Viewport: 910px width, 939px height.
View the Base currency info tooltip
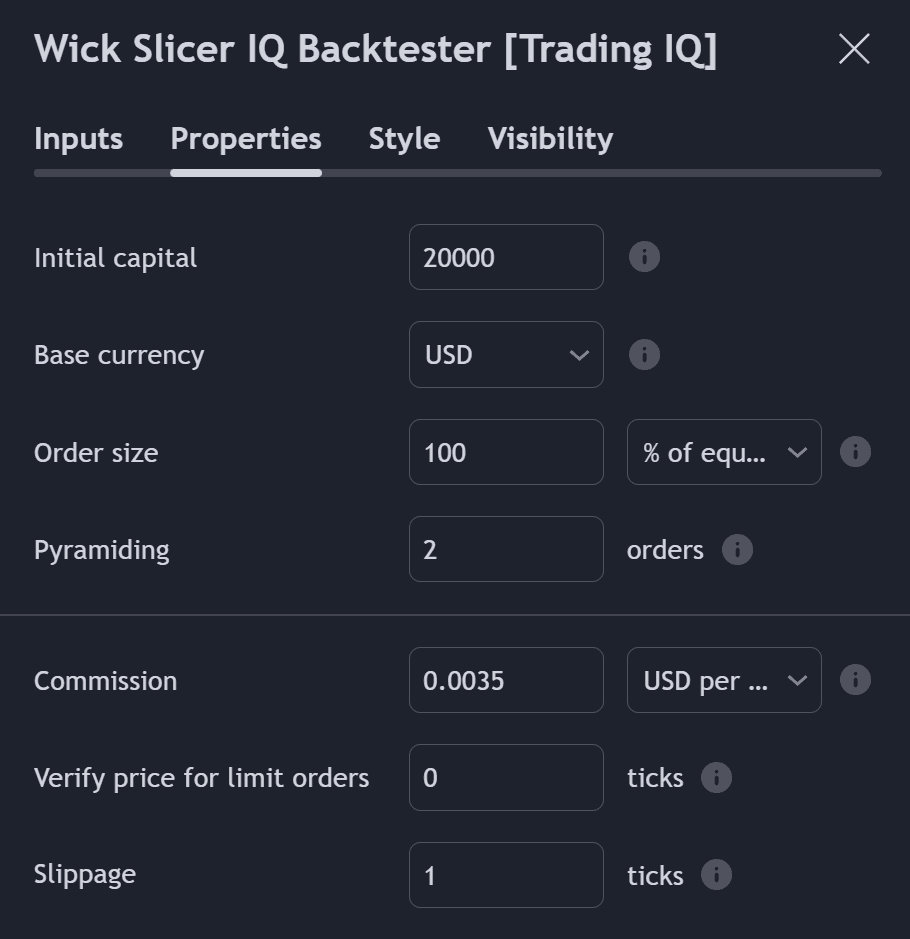[644, 354]
